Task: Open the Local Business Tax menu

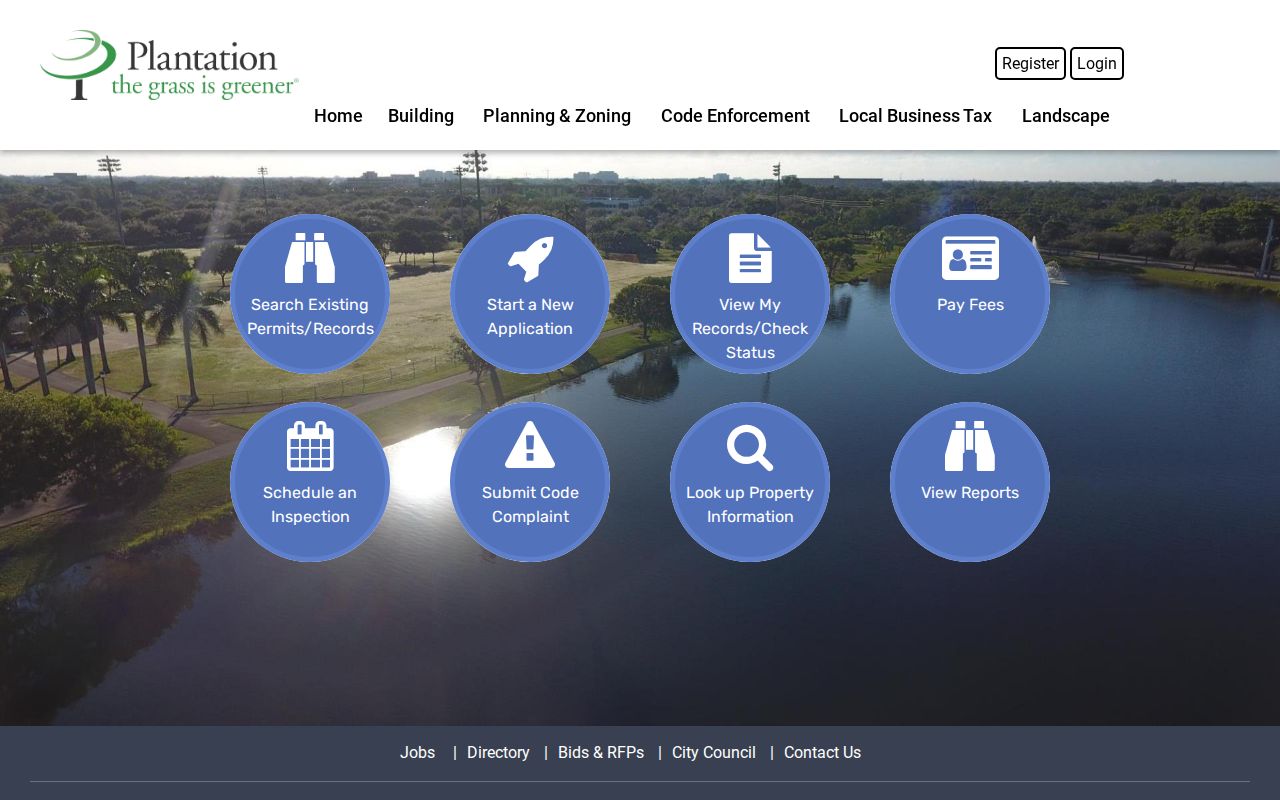Action: tap(915, 116)
